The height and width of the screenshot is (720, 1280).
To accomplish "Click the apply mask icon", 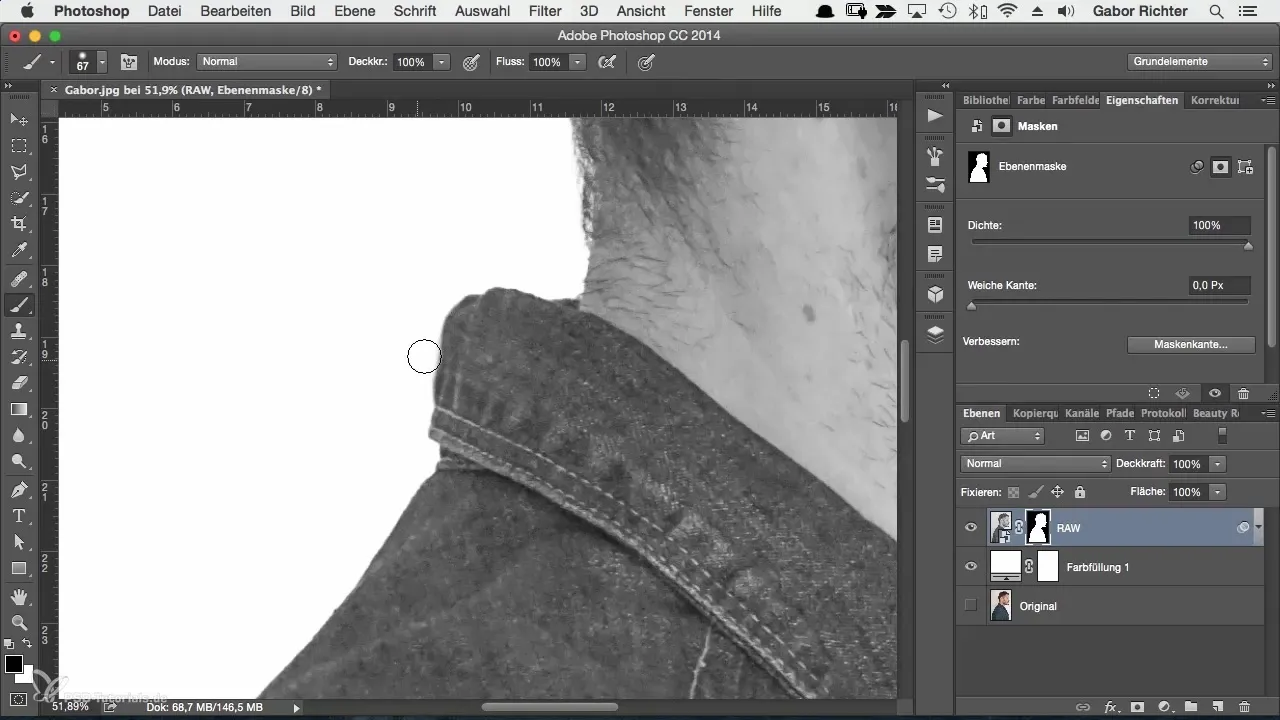I will [1182, 393].
